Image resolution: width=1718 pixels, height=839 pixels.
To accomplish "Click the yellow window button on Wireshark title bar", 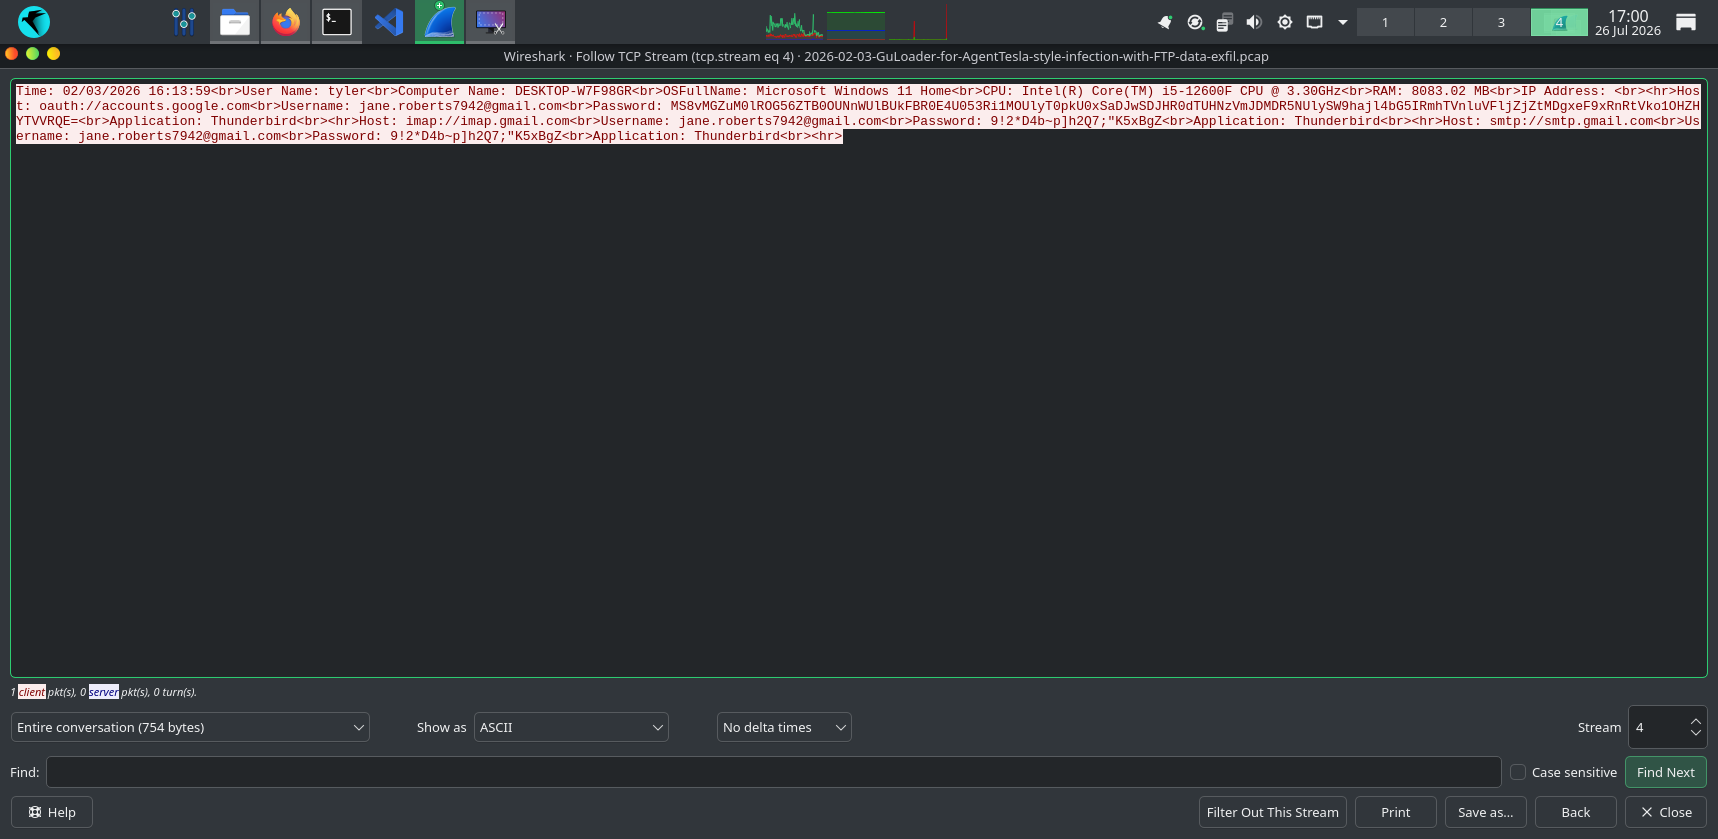I will [54, 54].
